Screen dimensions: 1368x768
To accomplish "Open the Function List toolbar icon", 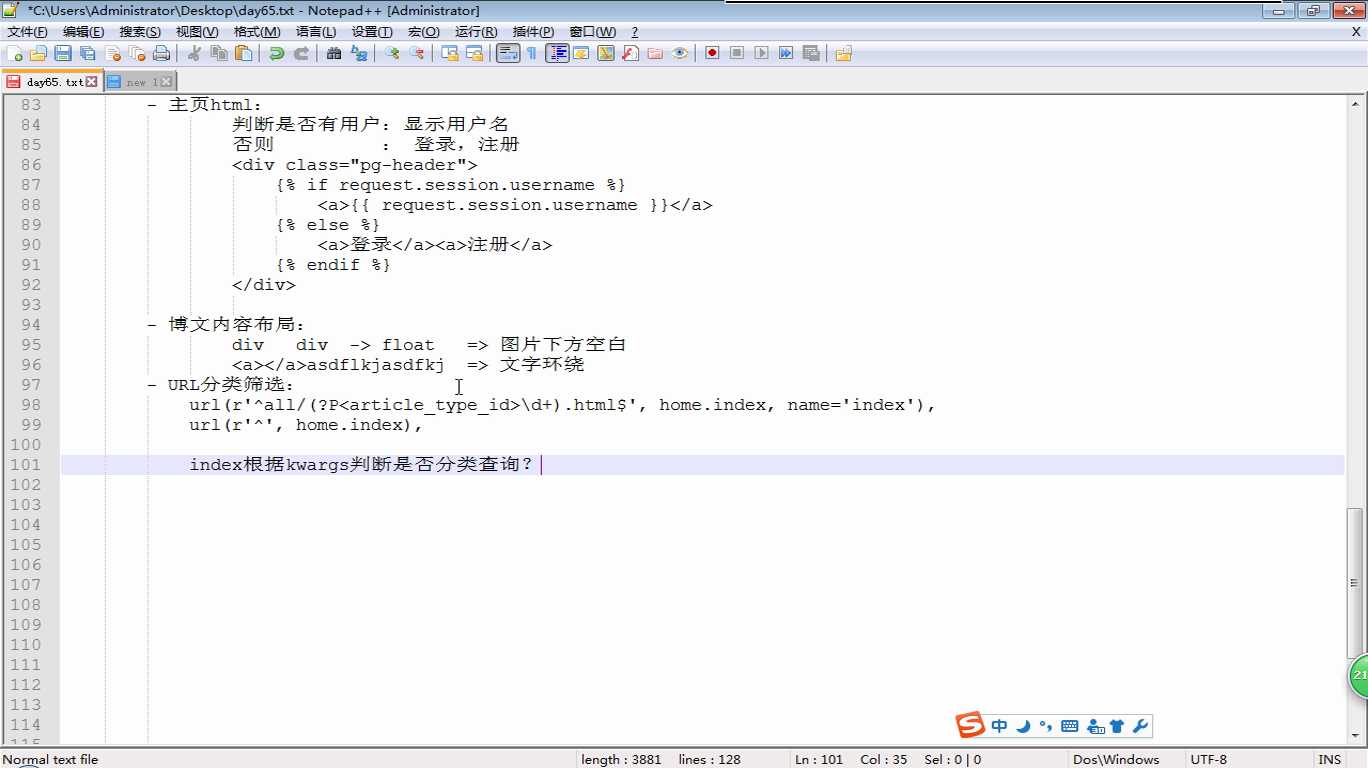I will point(630,53).
